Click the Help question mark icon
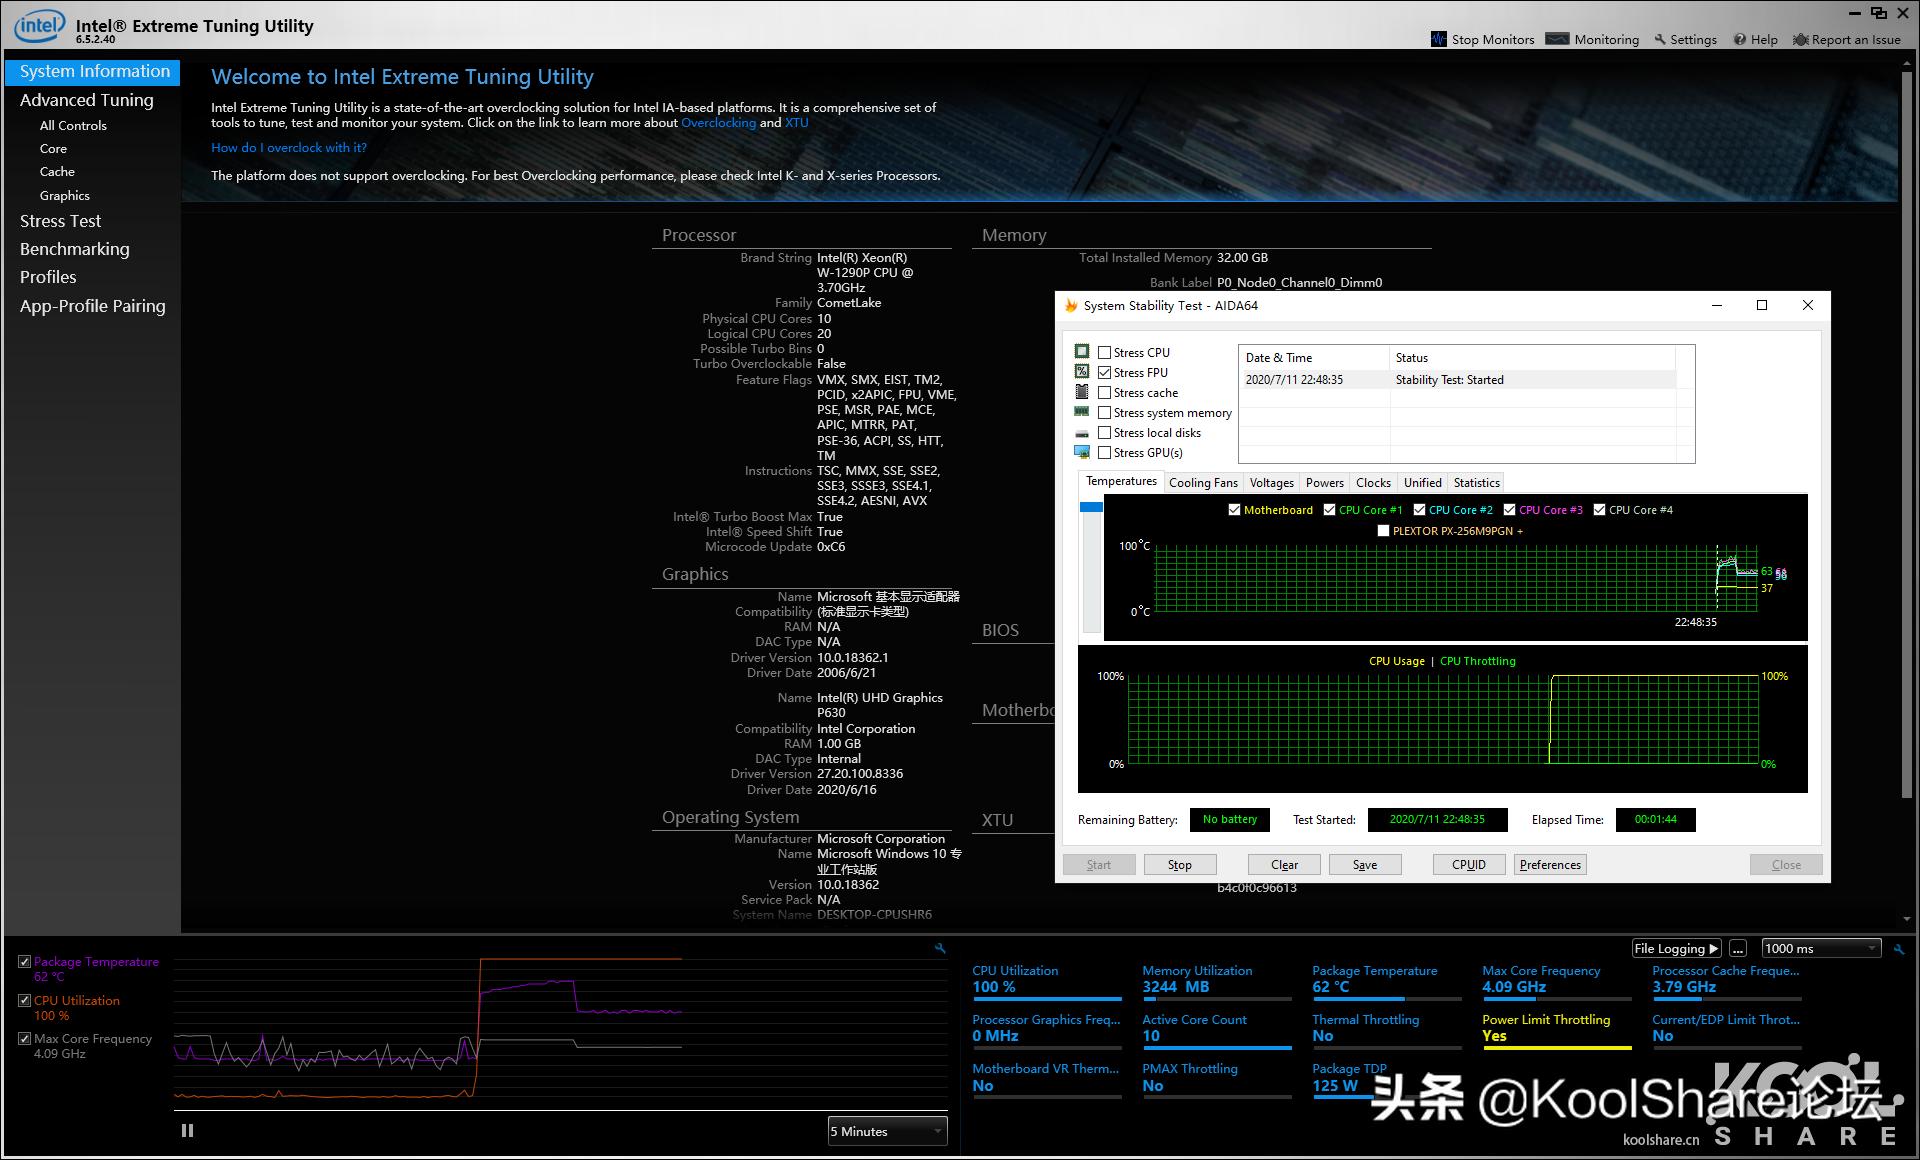 [1740, 39]
